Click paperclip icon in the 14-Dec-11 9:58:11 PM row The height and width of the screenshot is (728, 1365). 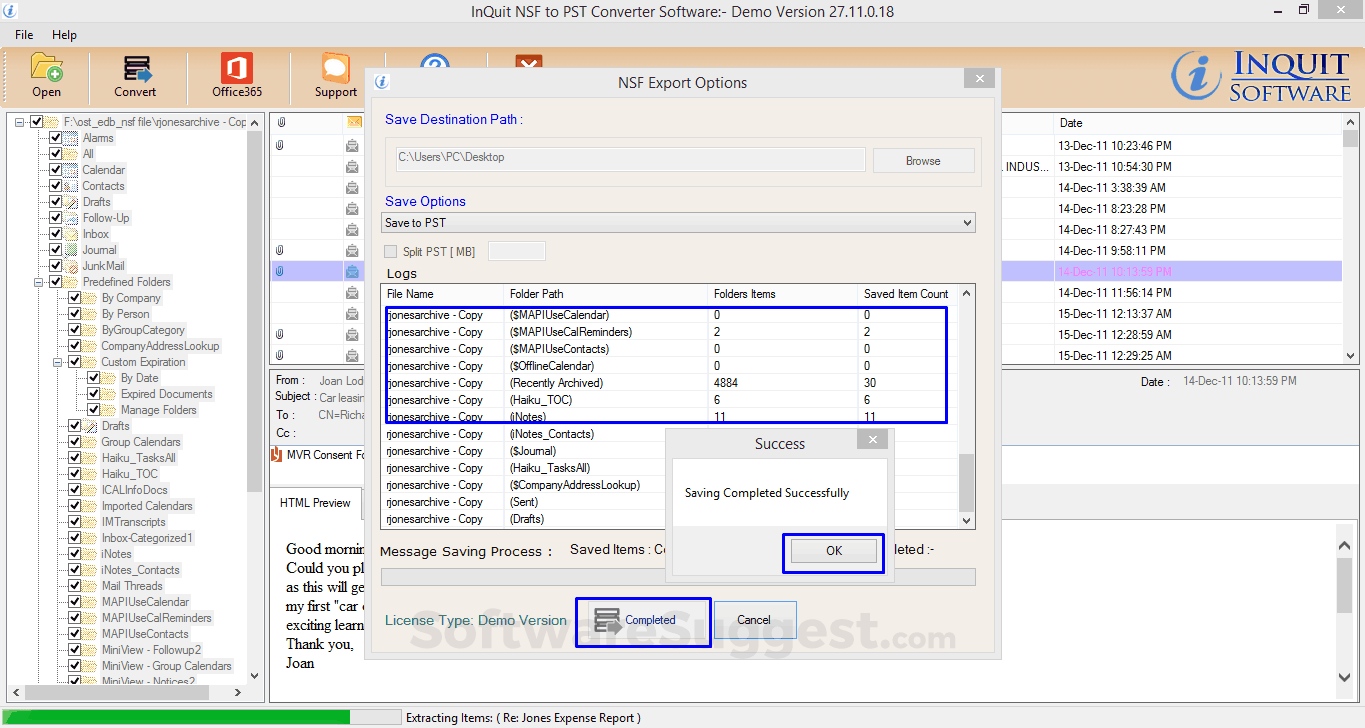coord(281,251)
